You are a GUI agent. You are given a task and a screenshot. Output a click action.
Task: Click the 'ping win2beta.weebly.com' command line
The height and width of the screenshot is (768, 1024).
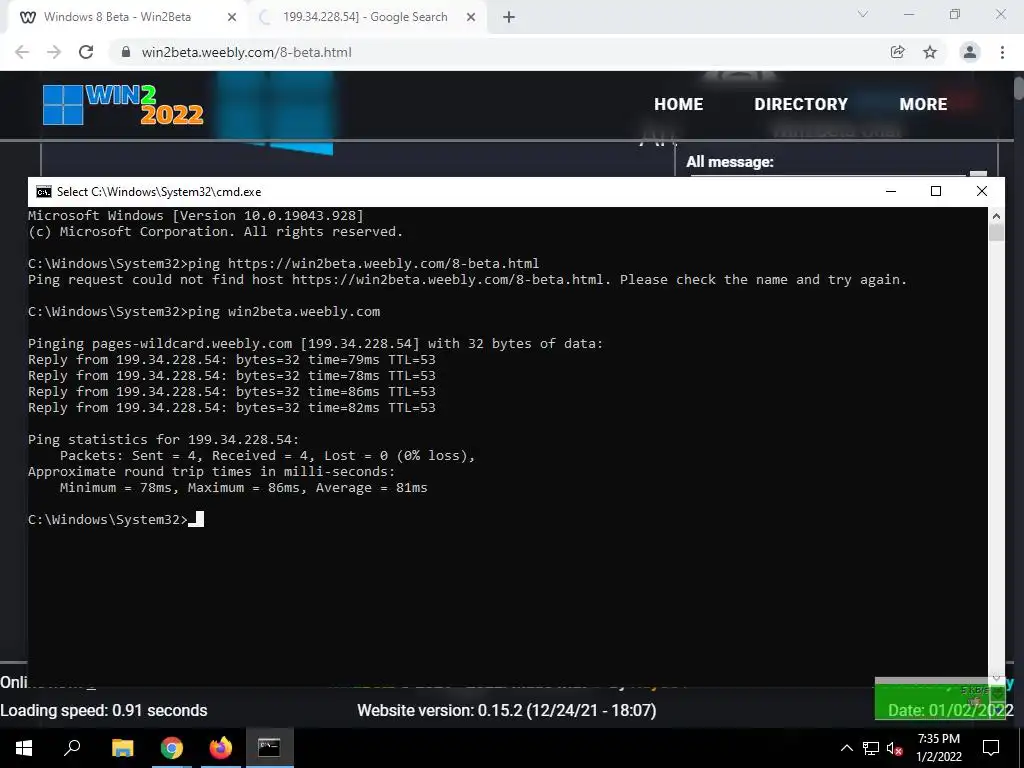pyautogui.click(x=204, y=312)
